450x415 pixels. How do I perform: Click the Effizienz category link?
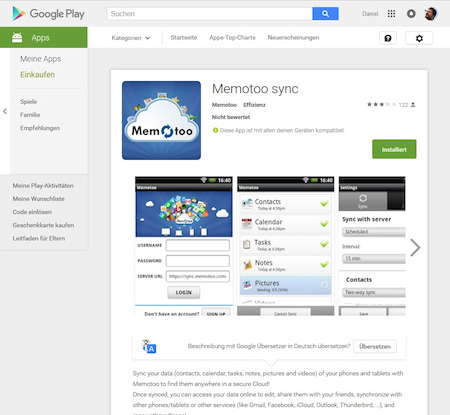254,105
